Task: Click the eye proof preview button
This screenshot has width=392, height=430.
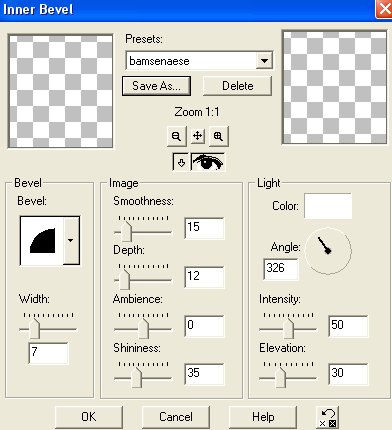Action: 208,162
